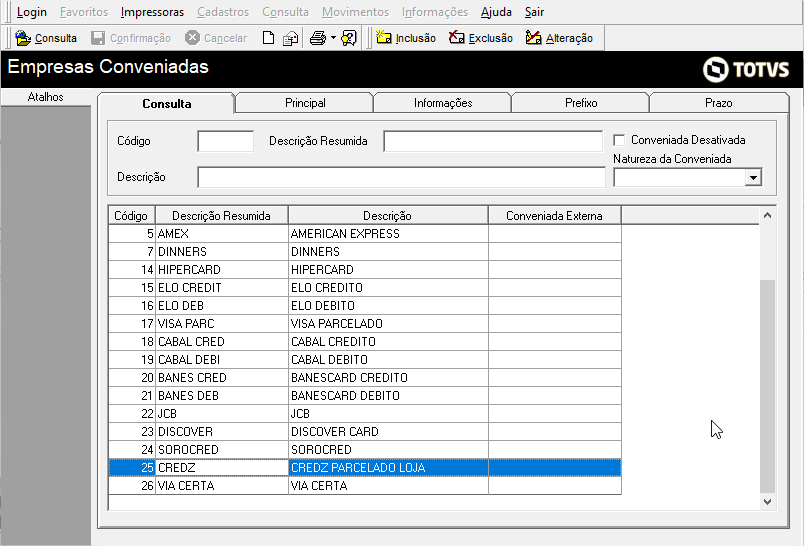Open the Natureza da Conveniada dropdown
Viewport: 804px width, 546px height.
coord(753,177)
